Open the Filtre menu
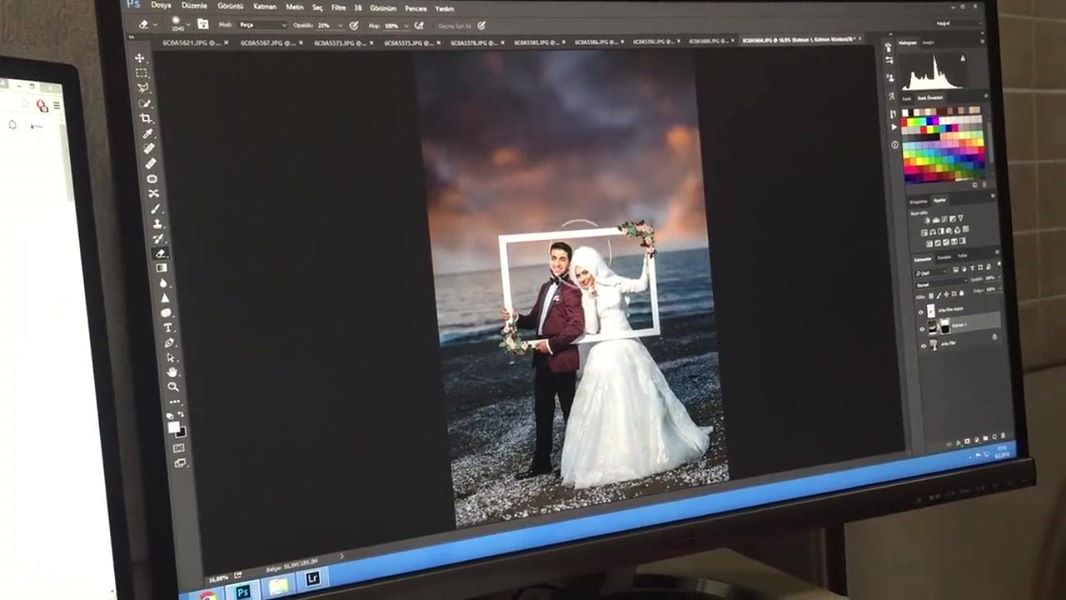The image size is (1066, 600). [x=339, y=7]
